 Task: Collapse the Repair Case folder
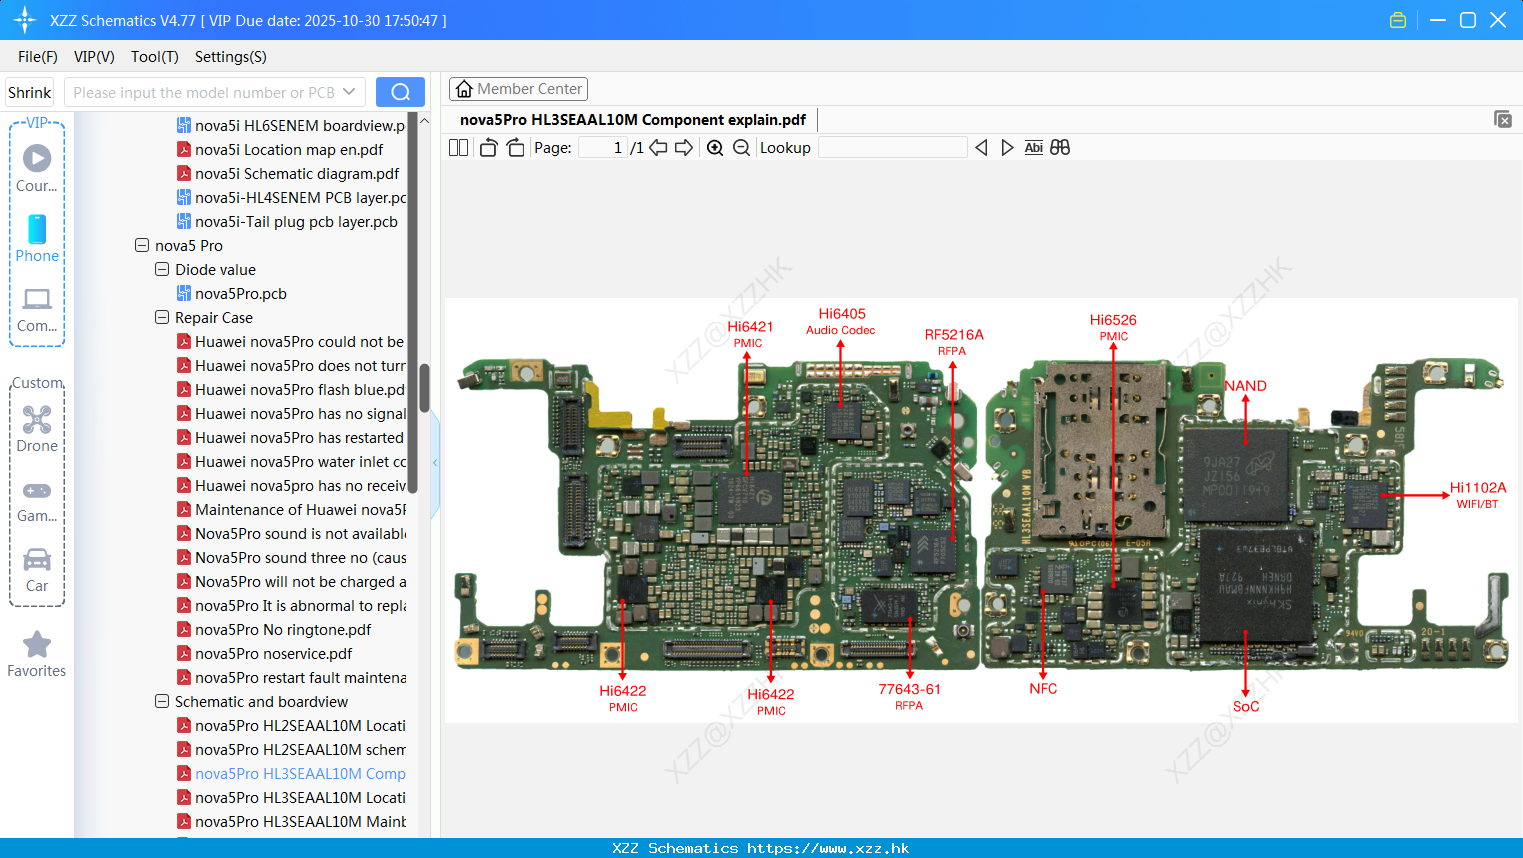(162, 317)
